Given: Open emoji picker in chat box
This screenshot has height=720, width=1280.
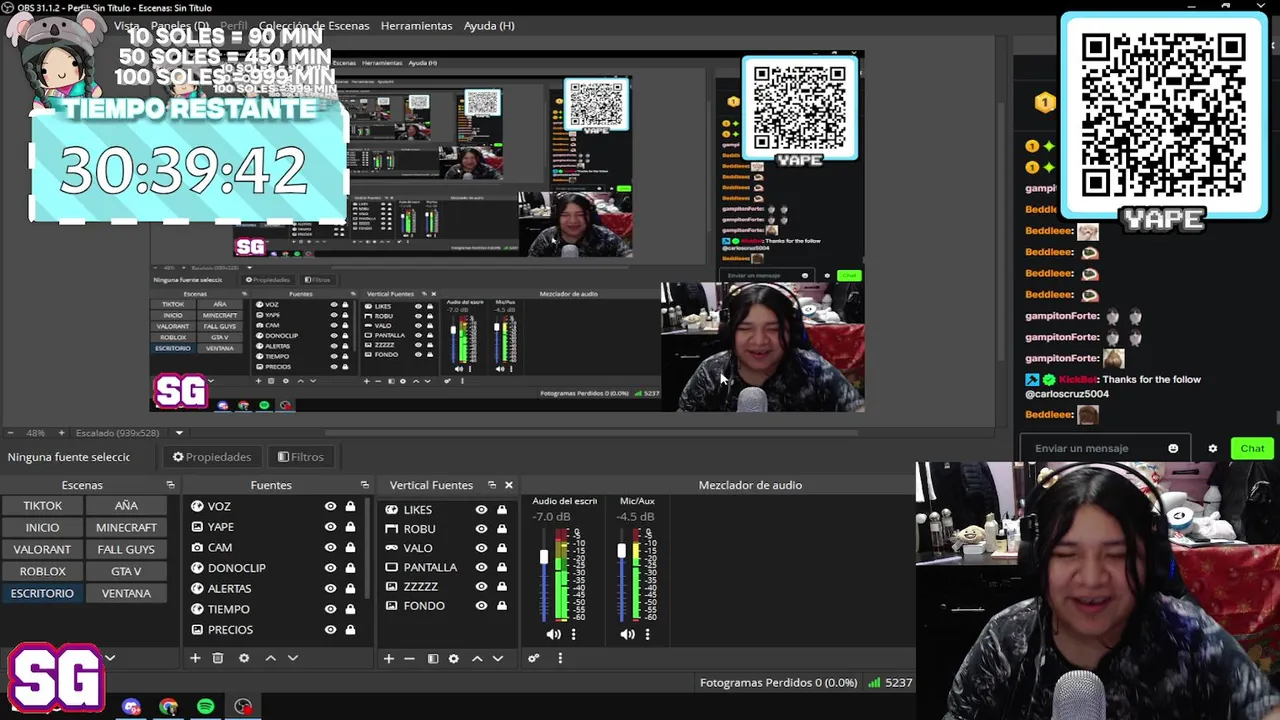Looking at the screenshot, I should tap(1173, 448).
